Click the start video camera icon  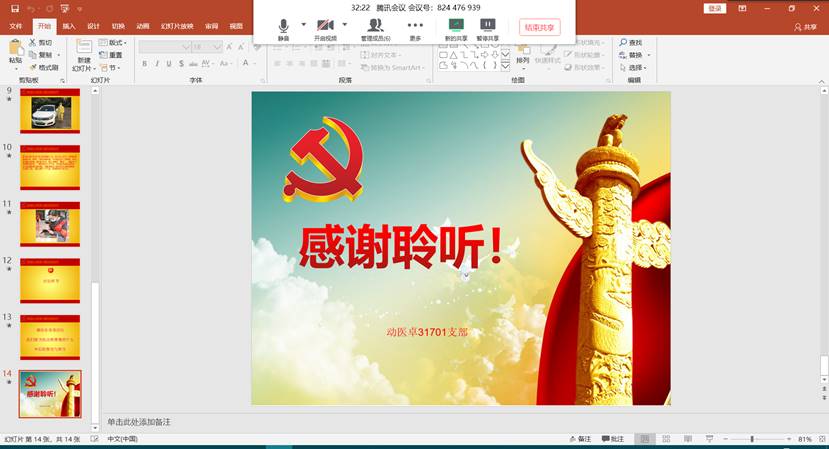(325, 25)
